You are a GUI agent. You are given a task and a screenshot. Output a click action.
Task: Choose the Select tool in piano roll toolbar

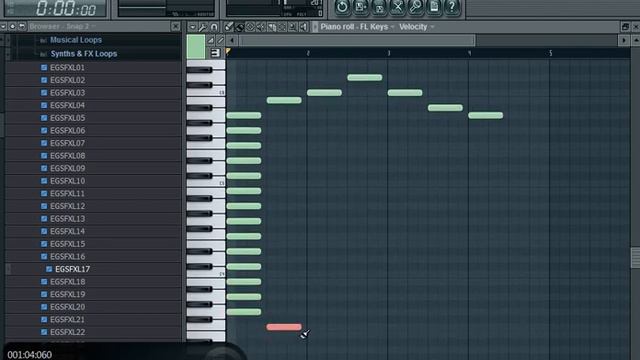pyautogui.click(x=282, y=27)
